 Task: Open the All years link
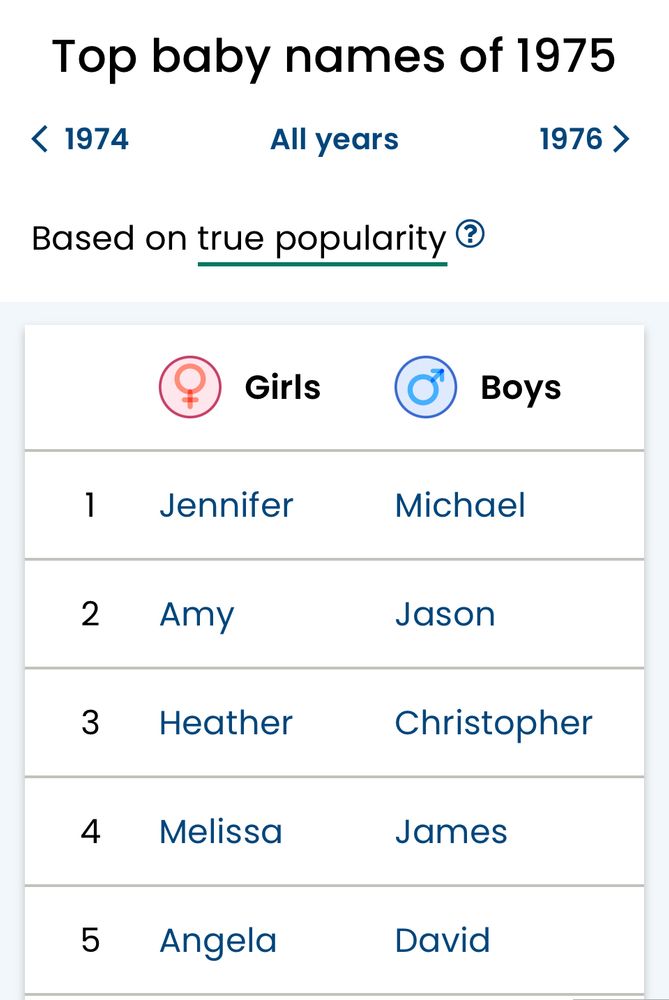click(334, 140)
